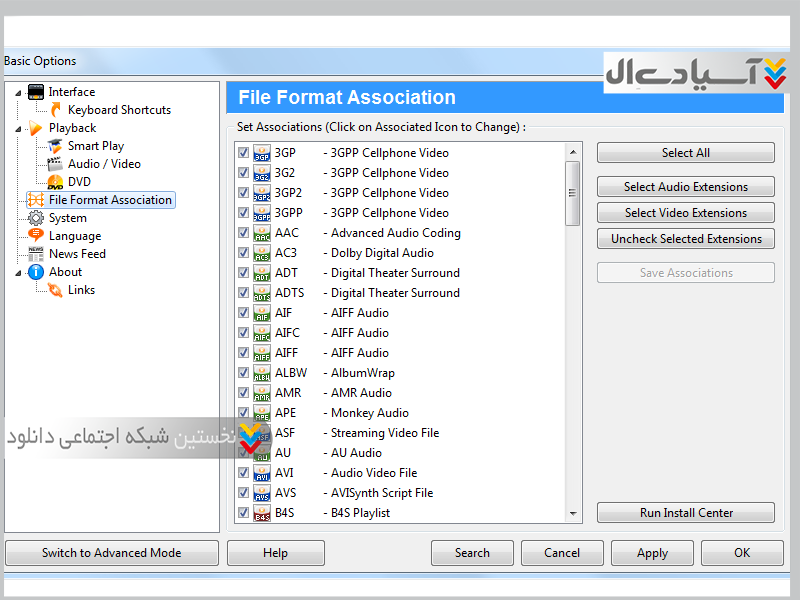Screen dimensions: 800x600
Task: Click the Smart Play icon
Action: [56, 146]
